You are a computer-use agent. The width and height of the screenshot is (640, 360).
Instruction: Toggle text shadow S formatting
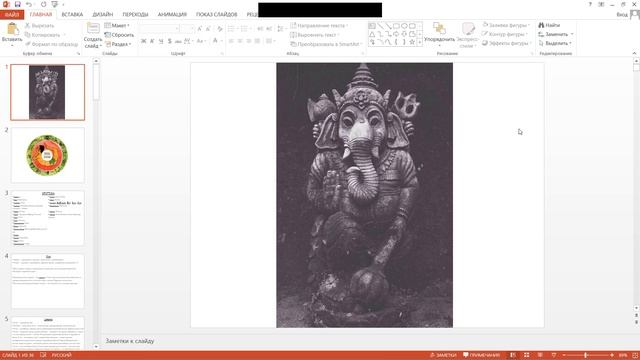[x=169, y=41]
